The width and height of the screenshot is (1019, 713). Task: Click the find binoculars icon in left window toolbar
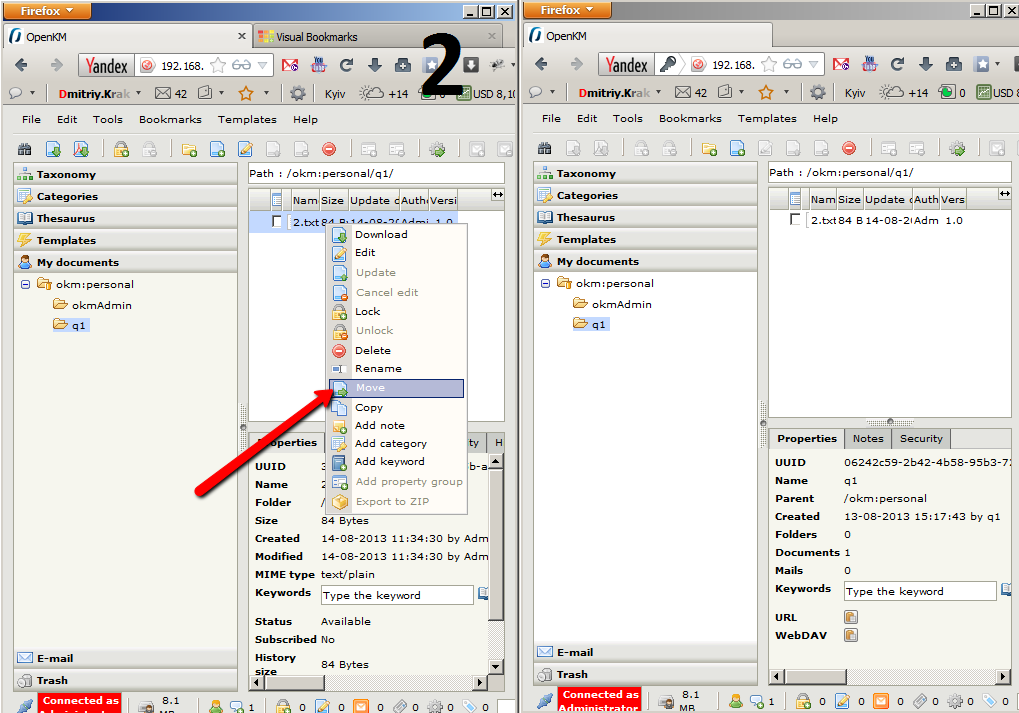tap(25, 150)
